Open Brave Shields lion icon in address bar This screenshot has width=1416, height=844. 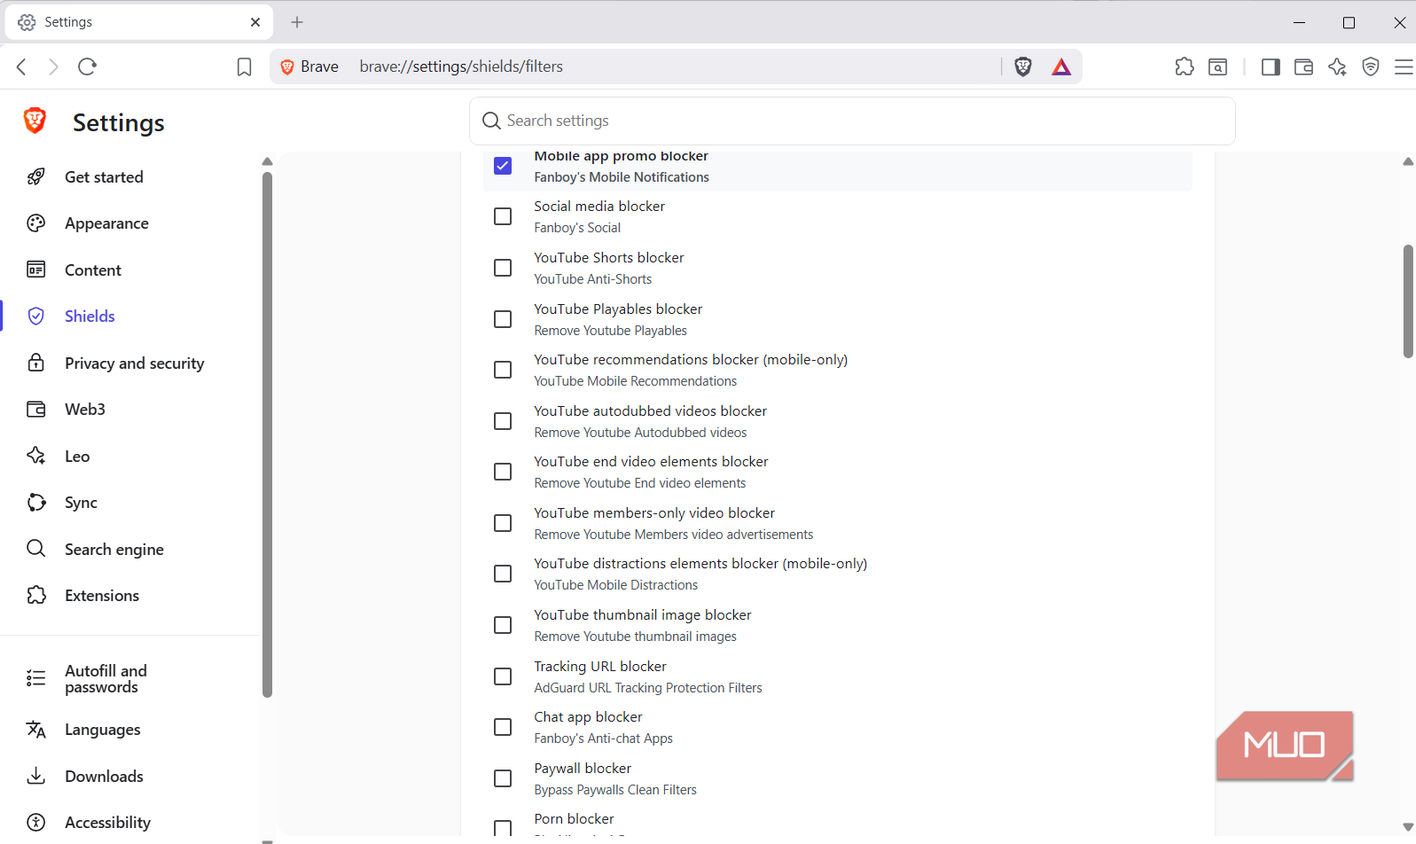click(1023, 67)
